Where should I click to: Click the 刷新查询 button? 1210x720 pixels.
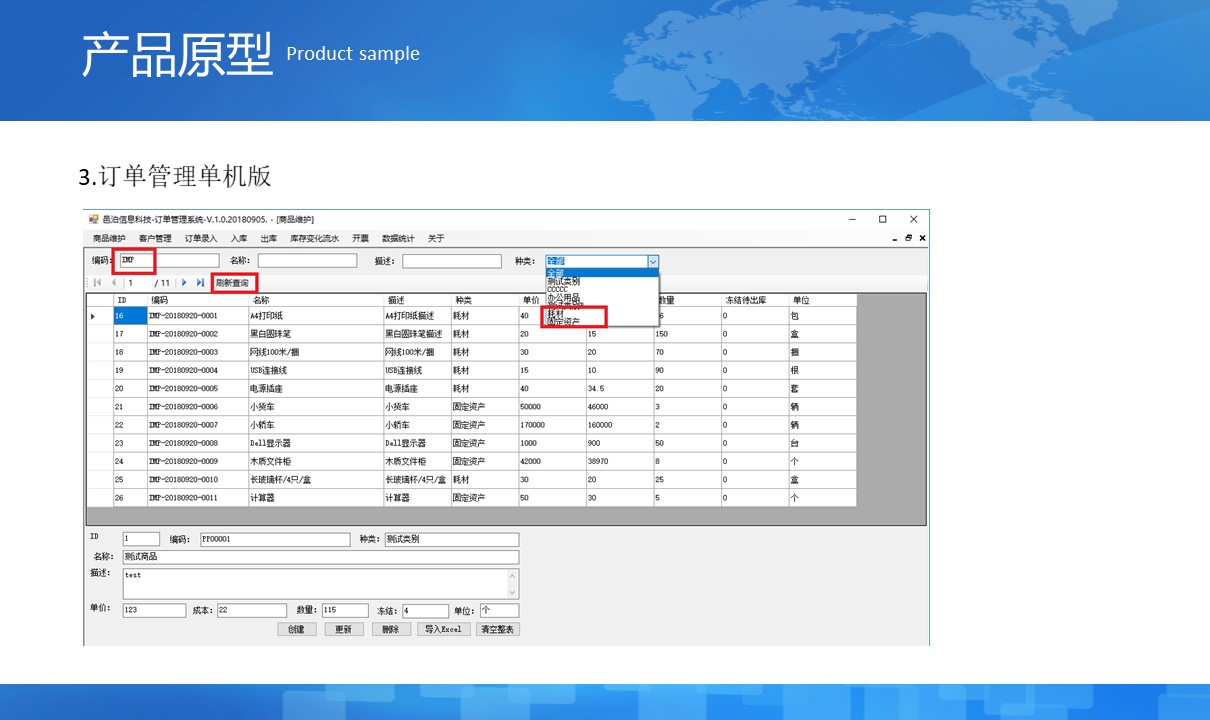232,283
